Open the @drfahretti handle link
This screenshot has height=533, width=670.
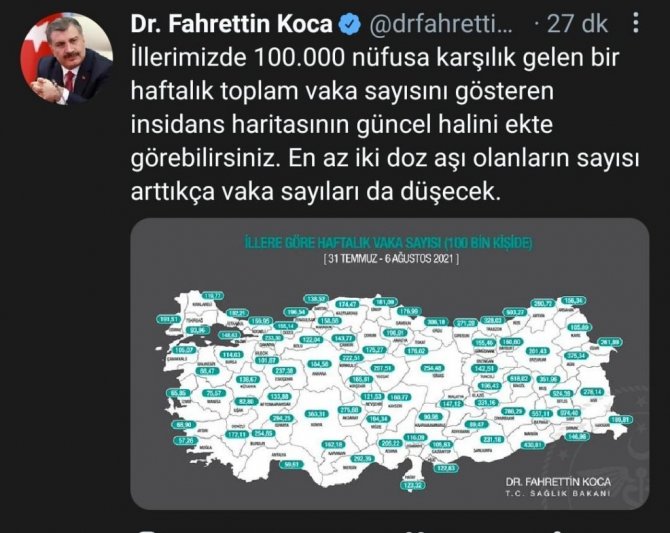[x=440, y=24]
